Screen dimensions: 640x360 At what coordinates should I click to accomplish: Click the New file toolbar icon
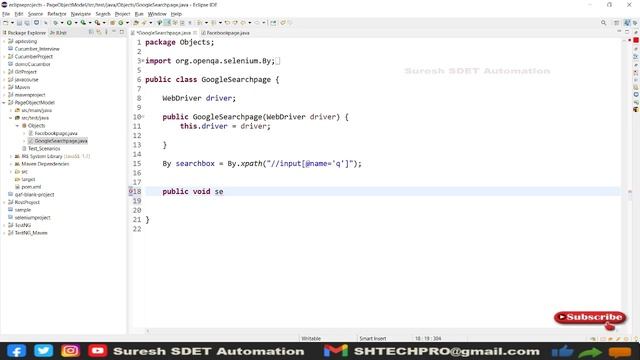[x=6, y=23]
